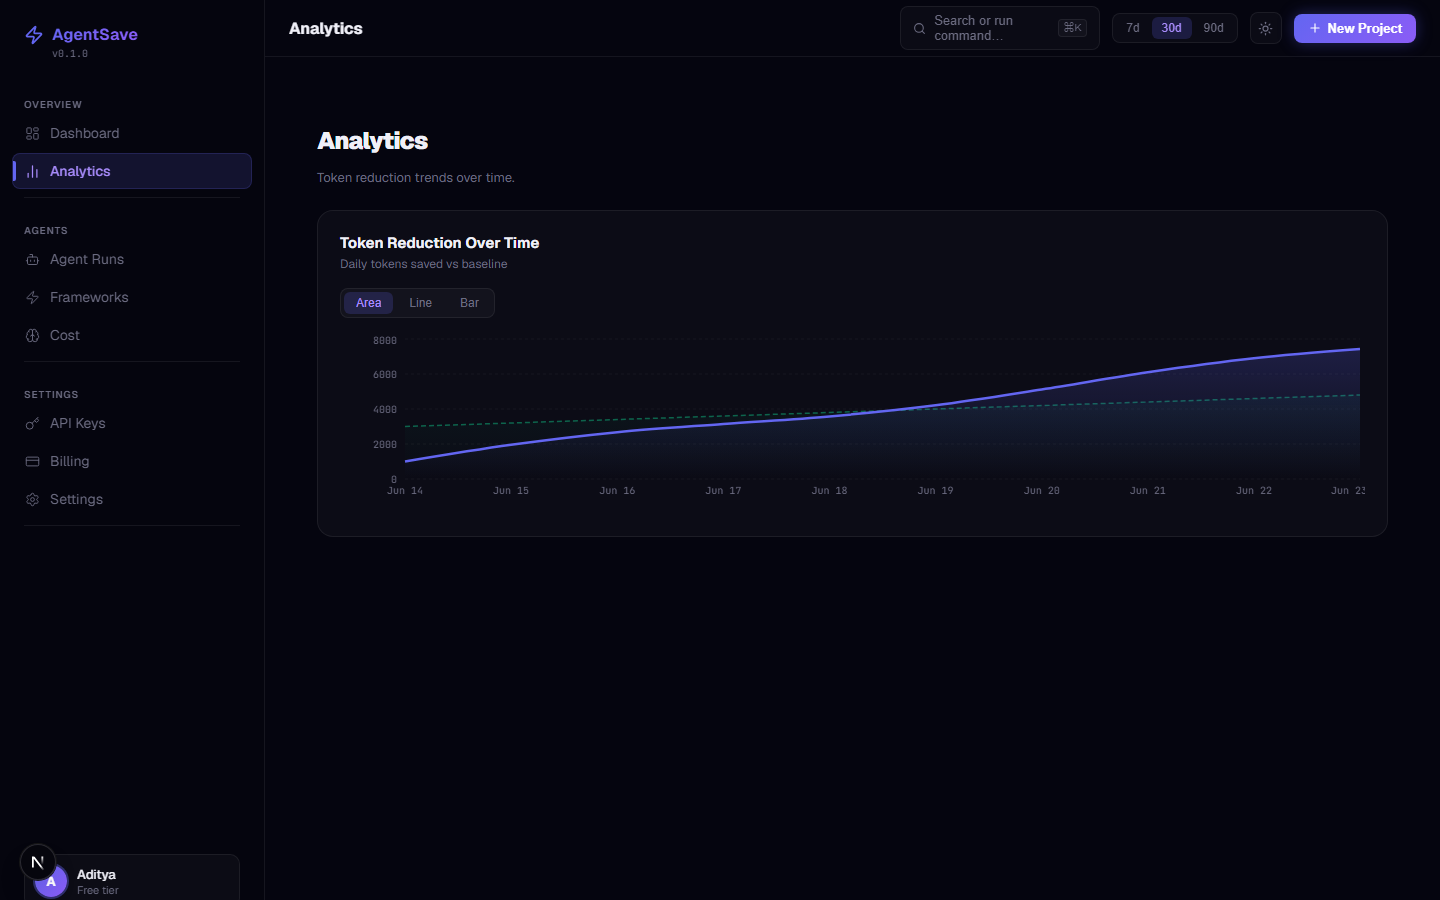Switch time range to 90d

tap(1213, 28)
